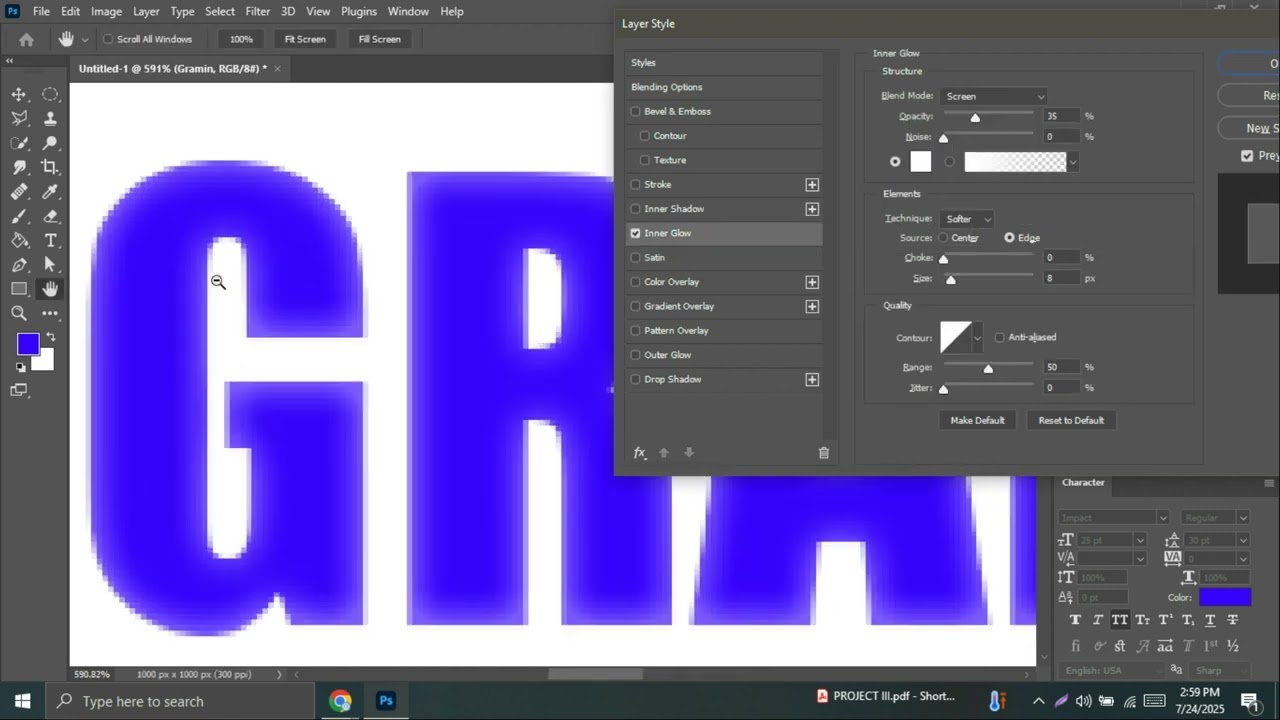Open the font size 25 pt dropdown

[1138, 540]
